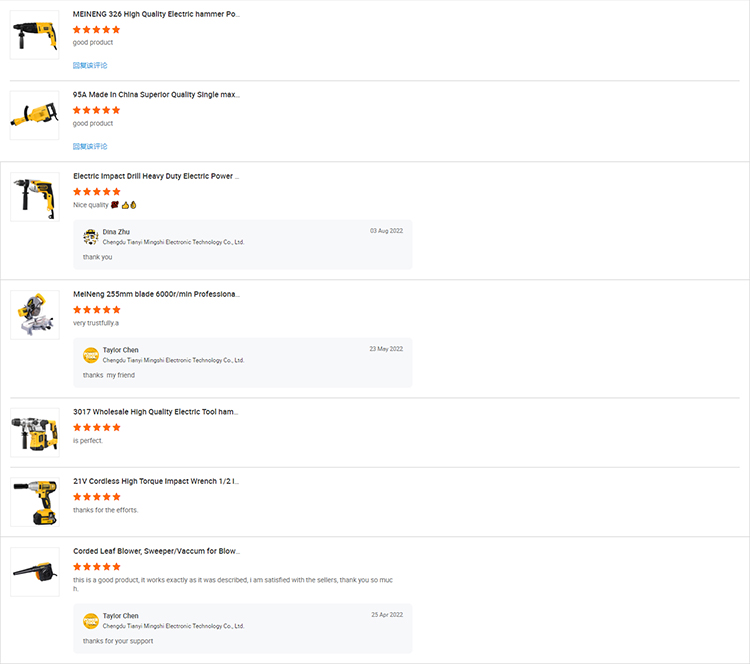This screenshot has width=750, height=664.
Task: Click star rating under MeiNeng 255mm blade review
Action: 96,310
